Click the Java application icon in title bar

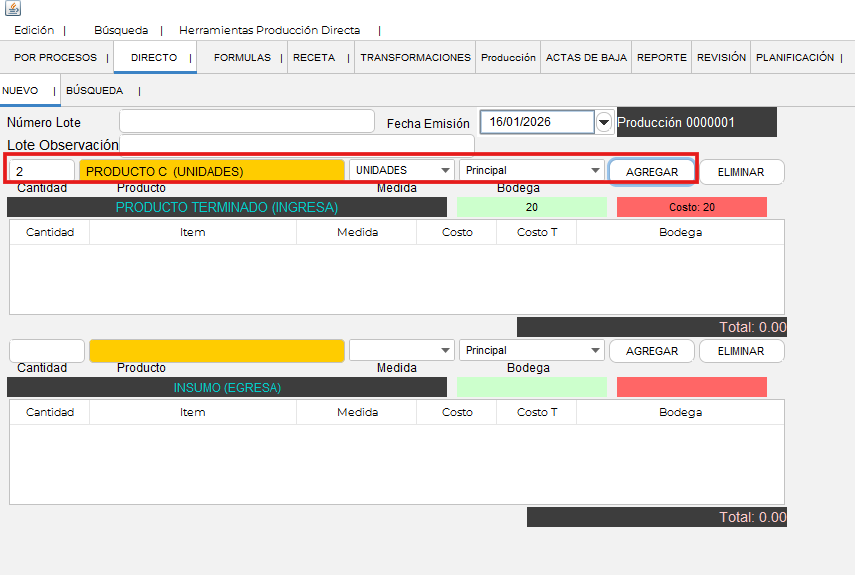tap(12, 9)
